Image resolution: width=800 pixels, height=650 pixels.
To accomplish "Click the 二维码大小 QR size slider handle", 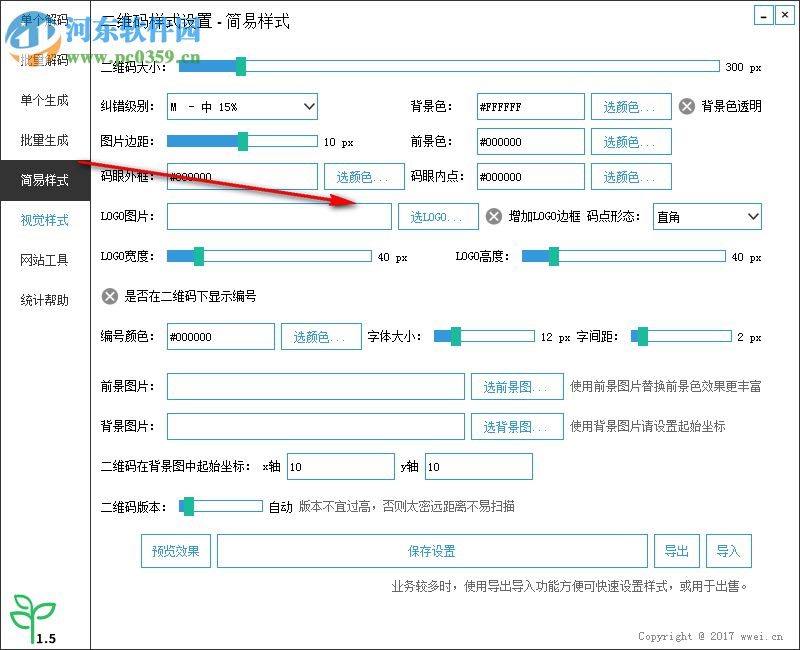I will 240,67.
